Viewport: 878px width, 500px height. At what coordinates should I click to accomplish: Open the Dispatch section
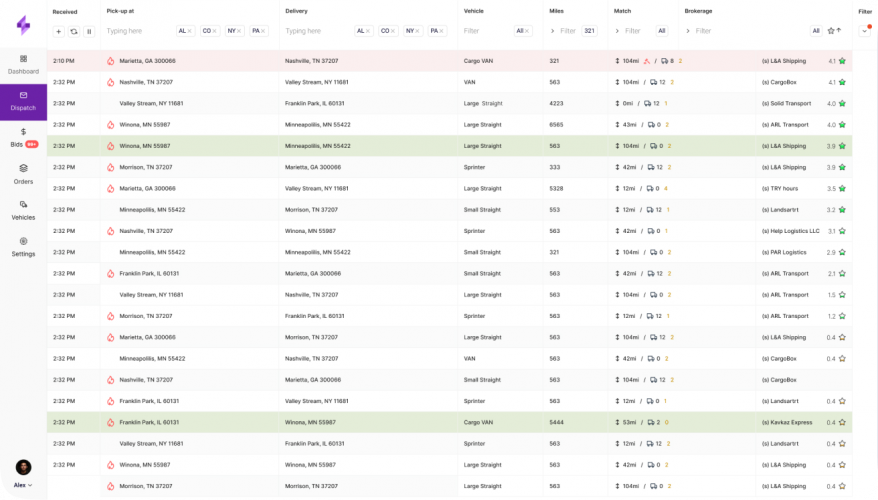tap(23, 101)
